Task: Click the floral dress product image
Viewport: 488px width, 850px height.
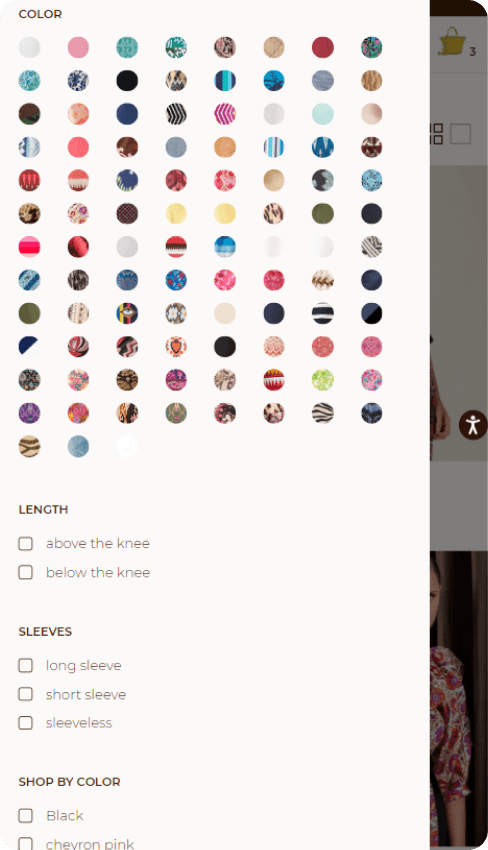Action: tap(459, 700)
